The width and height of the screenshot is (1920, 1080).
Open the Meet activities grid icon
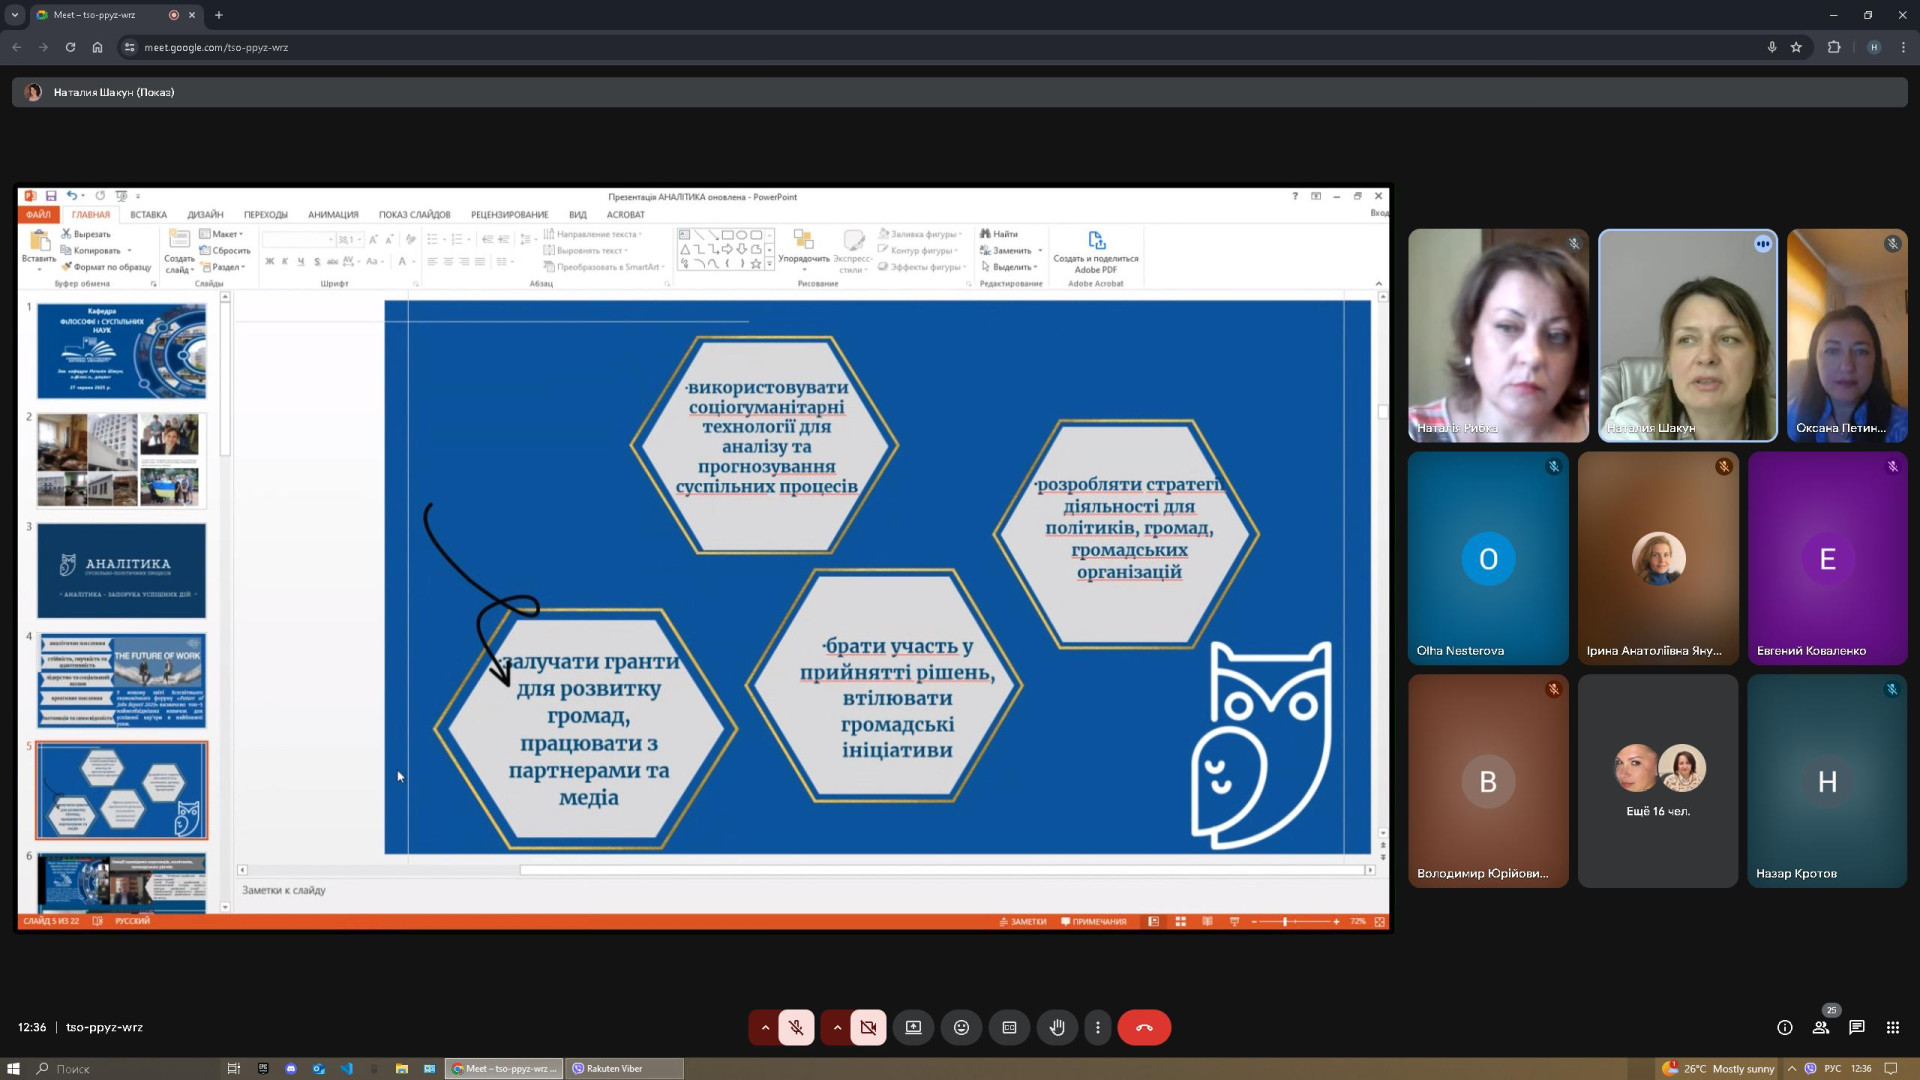(1892, 1027)
